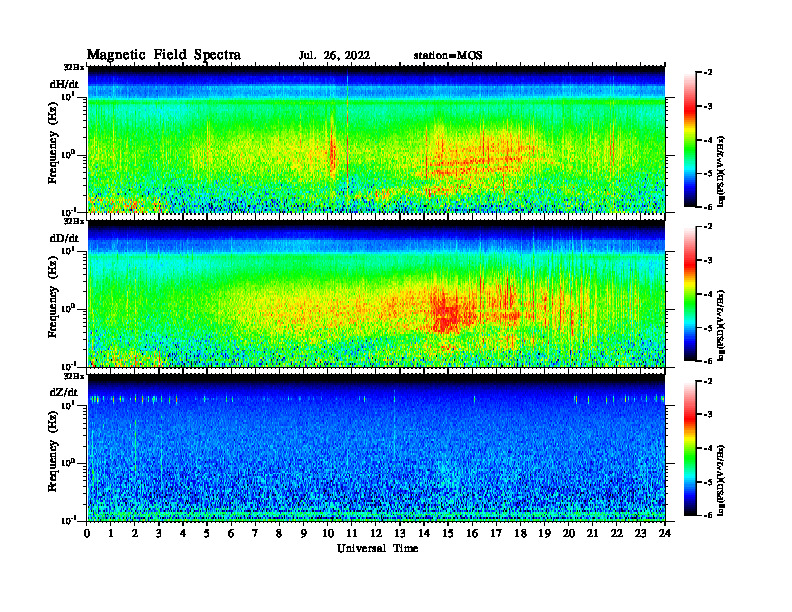Click hour 6 on the Universal Time axis

(x=231, y=533)
